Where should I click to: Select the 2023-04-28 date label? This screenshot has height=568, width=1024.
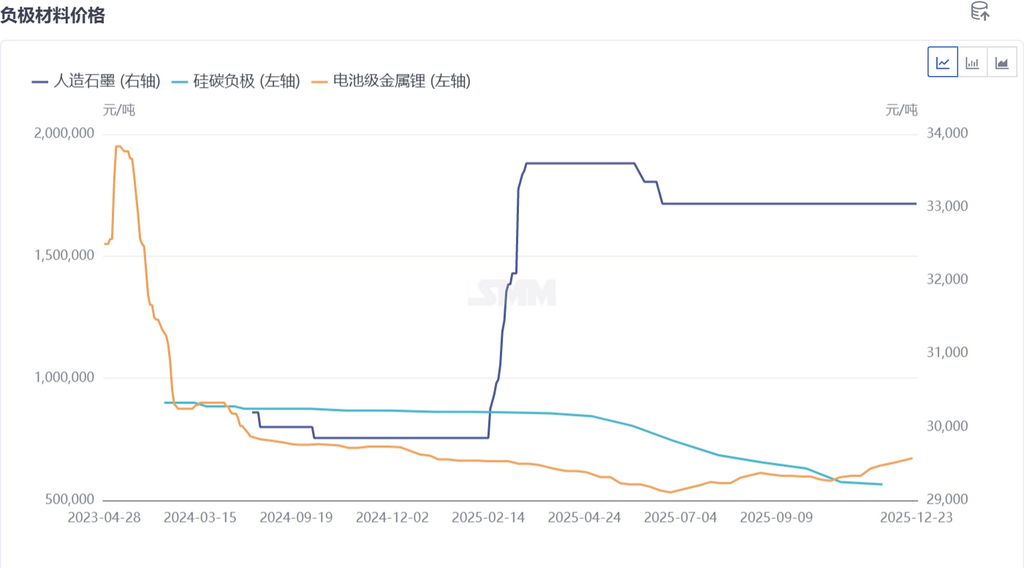[104, 518]
